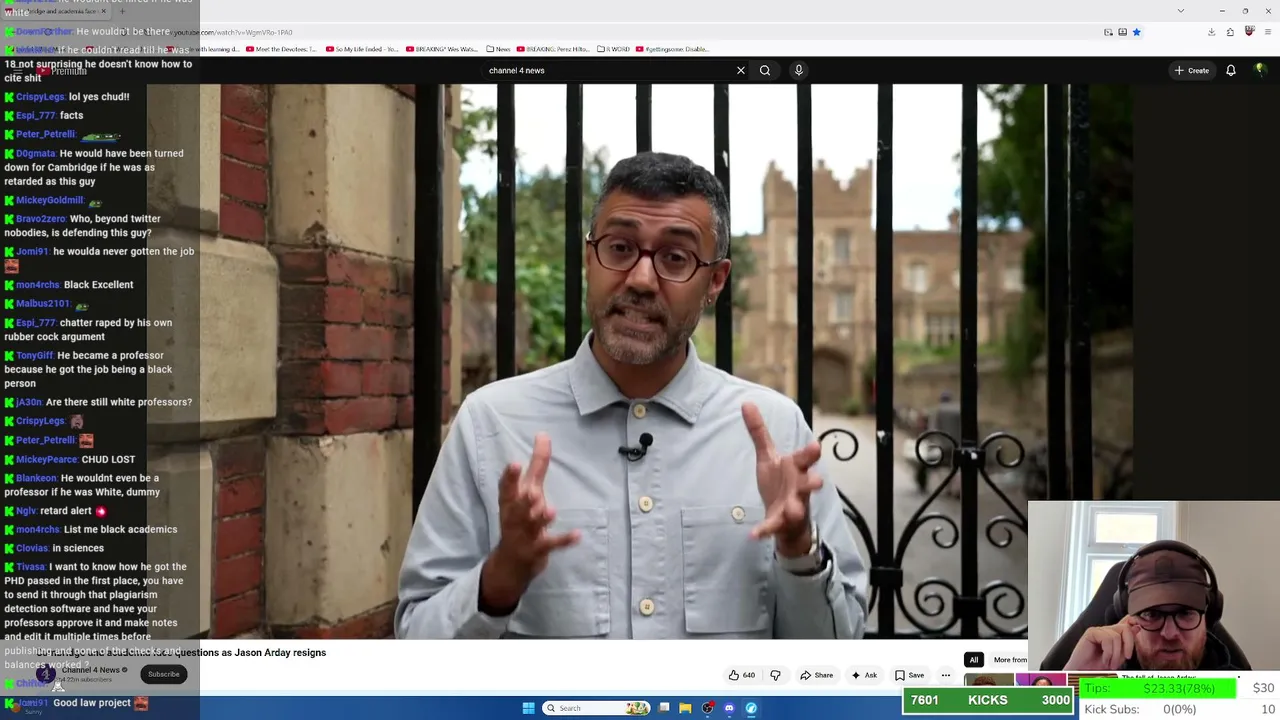The image size is (1280, 720).
Task: Open the Windows Start menu
Action: click(528, 708)
